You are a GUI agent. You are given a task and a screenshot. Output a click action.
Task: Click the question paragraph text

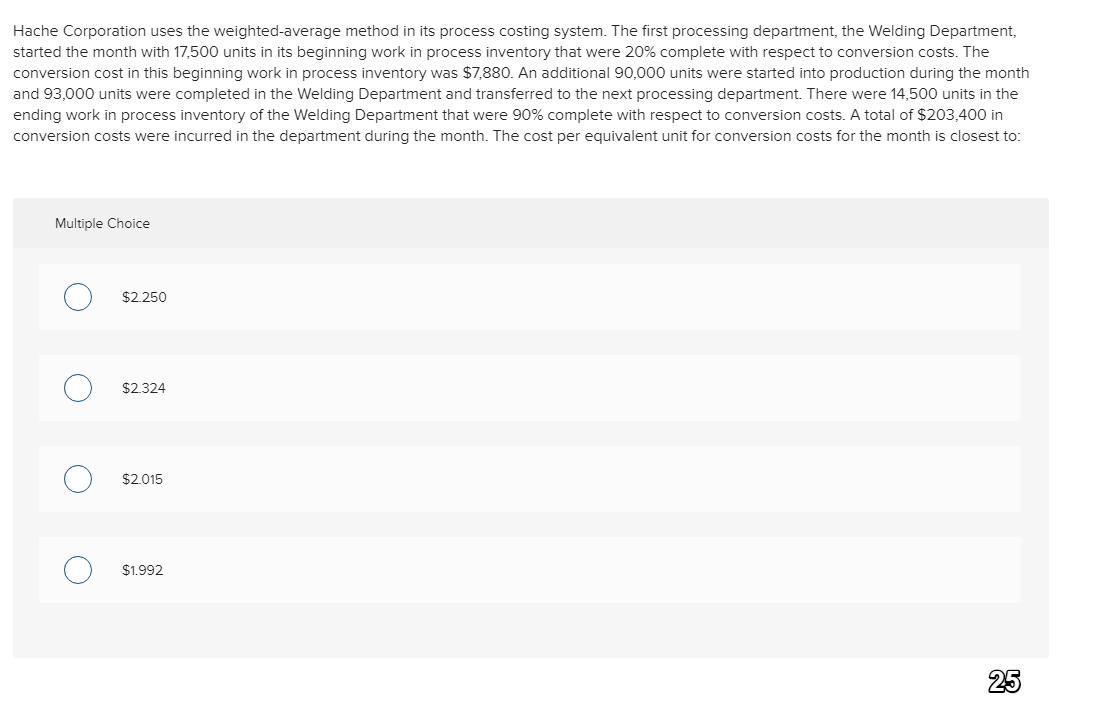tap(520, 83)
